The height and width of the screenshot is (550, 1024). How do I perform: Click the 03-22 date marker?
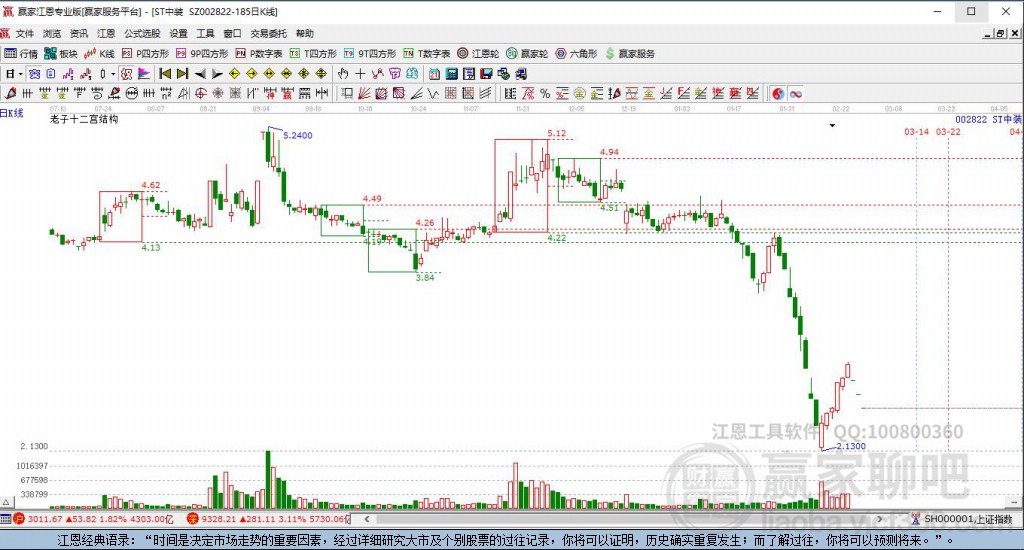click(x=948, y=131)
